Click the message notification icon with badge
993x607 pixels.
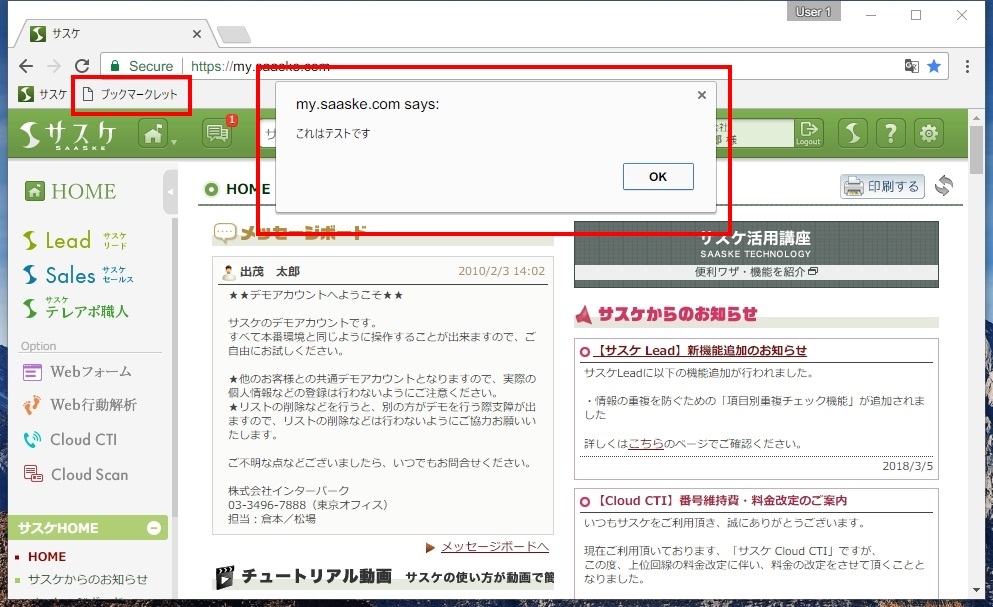point(217,133)
